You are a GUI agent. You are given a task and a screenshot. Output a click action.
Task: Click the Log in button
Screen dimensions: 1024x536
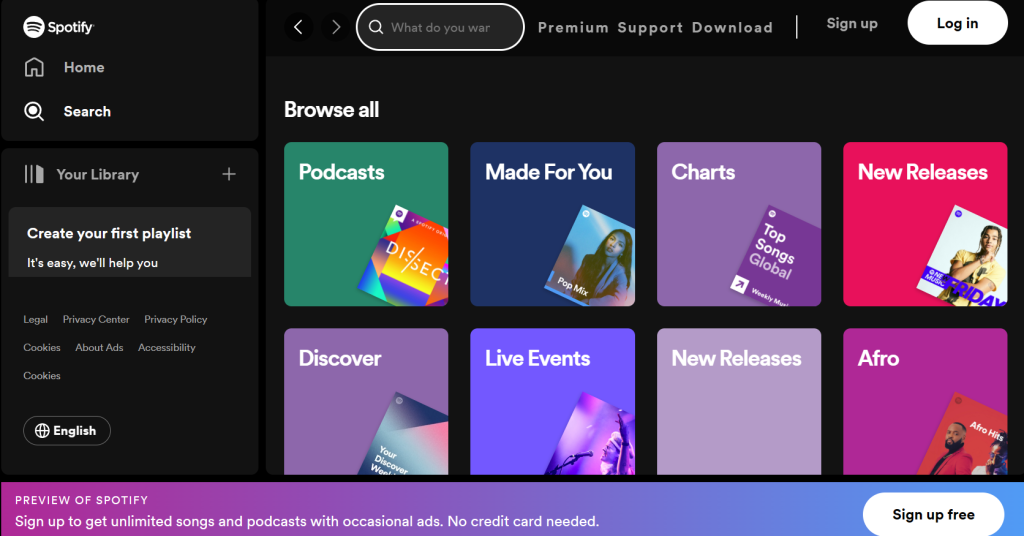click(x=957, y=24)
